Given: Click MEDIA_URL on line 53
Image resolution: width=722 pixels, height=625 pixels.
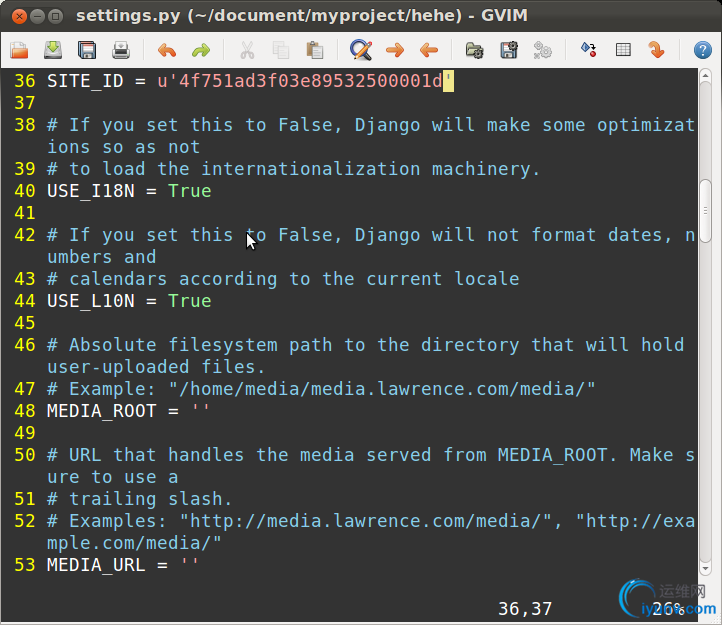Looking at the screenshot, I should tap(96, 565).
